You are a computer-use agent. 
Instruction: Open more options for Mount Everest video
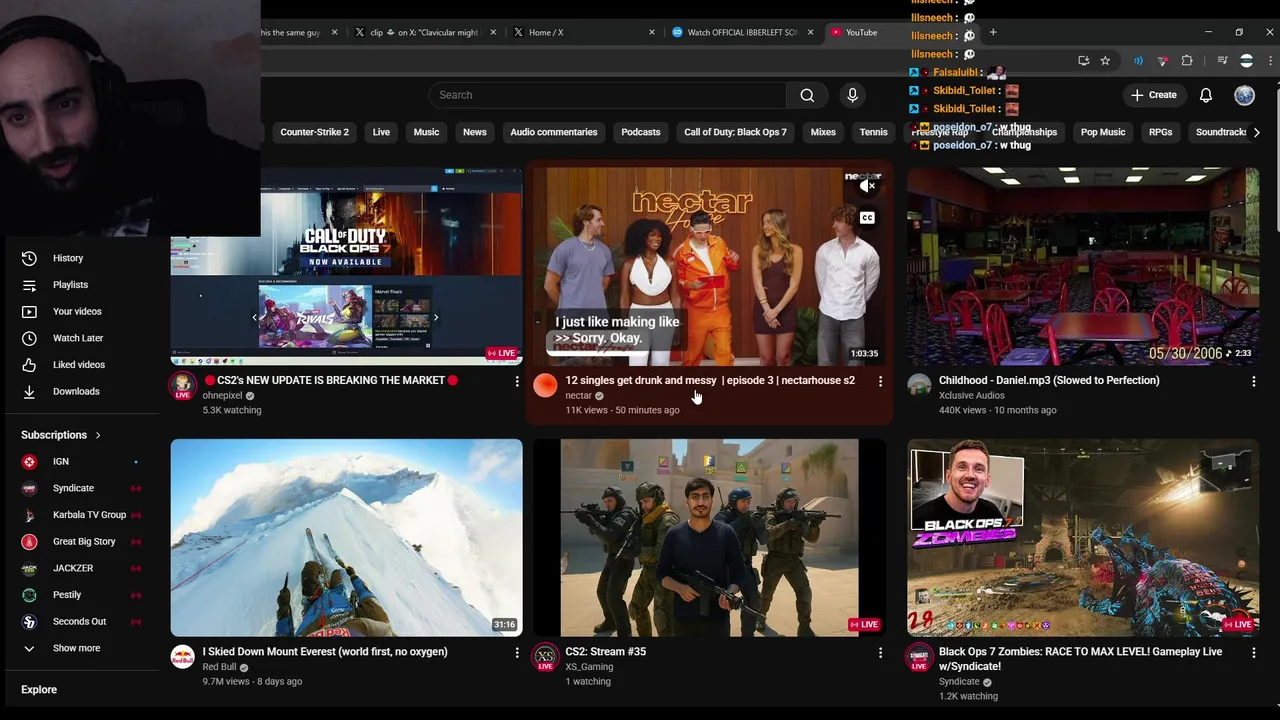tap(517, 652)
